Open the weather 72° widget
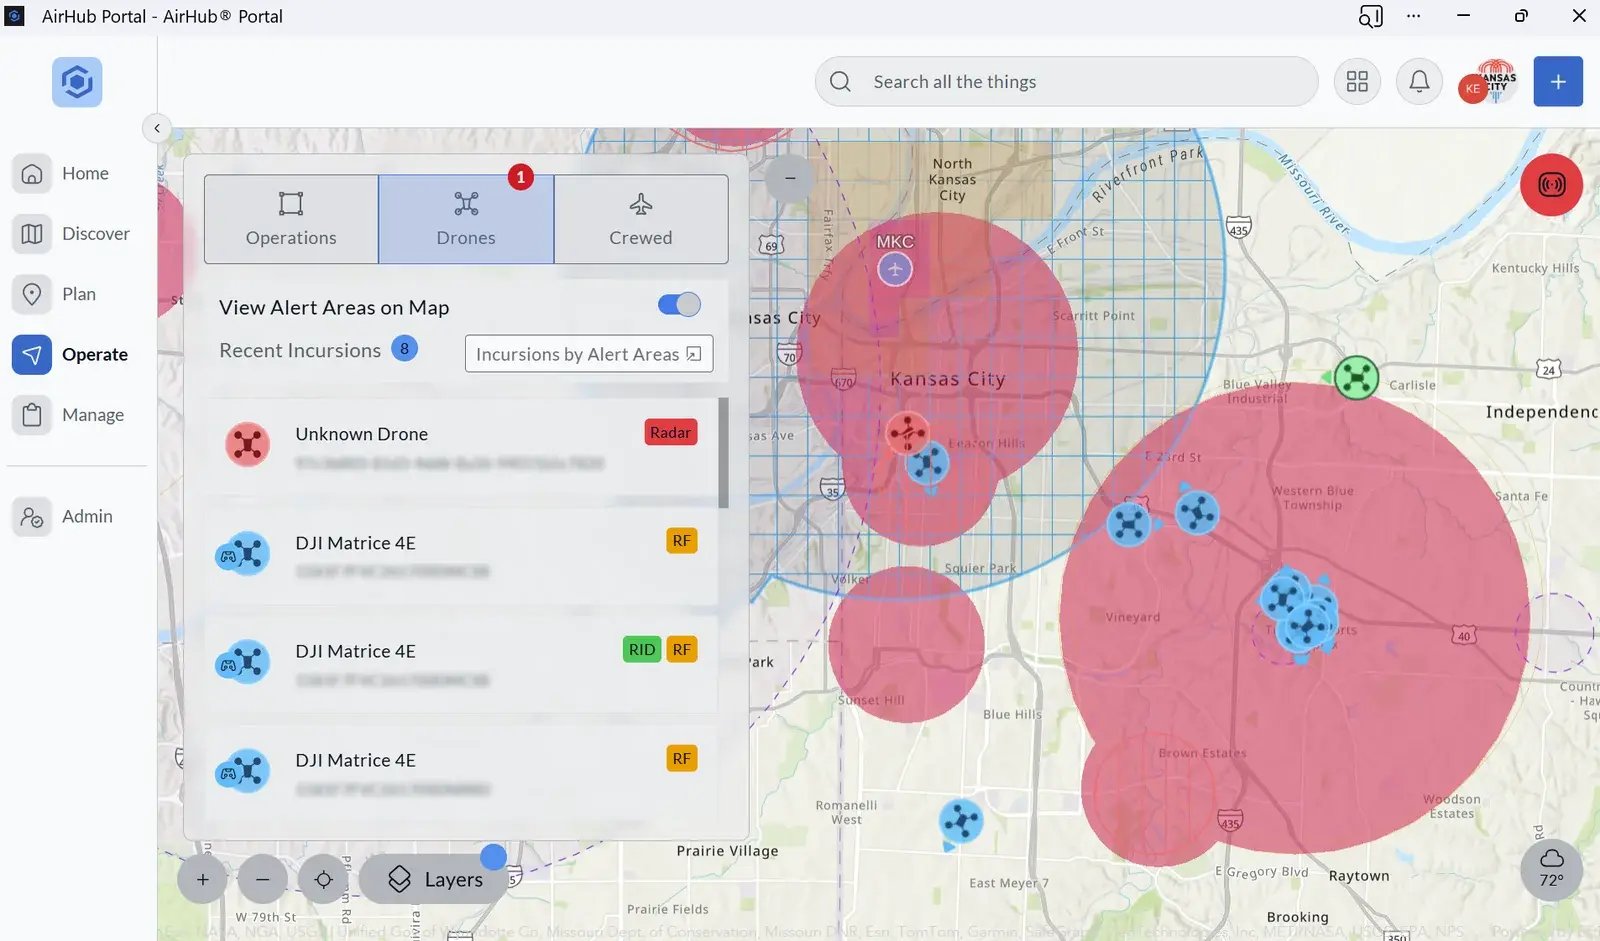1600x941 pixels. click(x=1551, y=868)
